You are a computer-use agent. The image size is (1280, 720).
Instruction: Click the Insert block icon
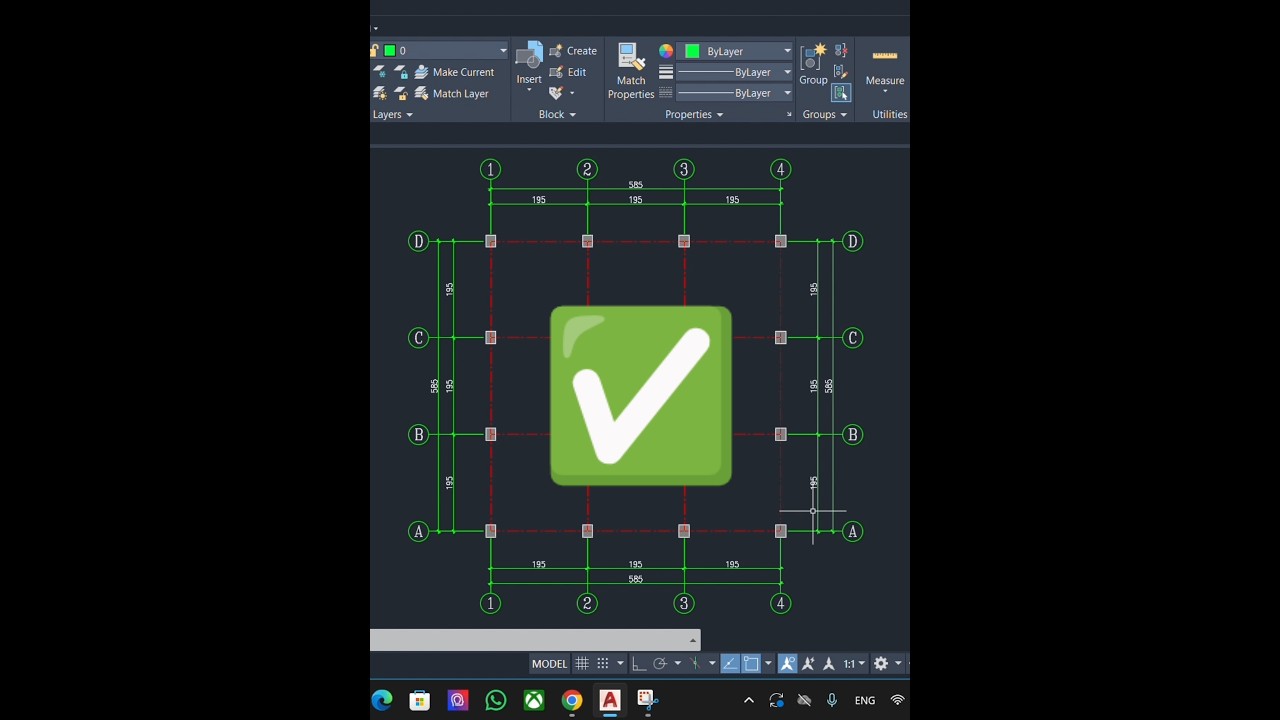529,56
